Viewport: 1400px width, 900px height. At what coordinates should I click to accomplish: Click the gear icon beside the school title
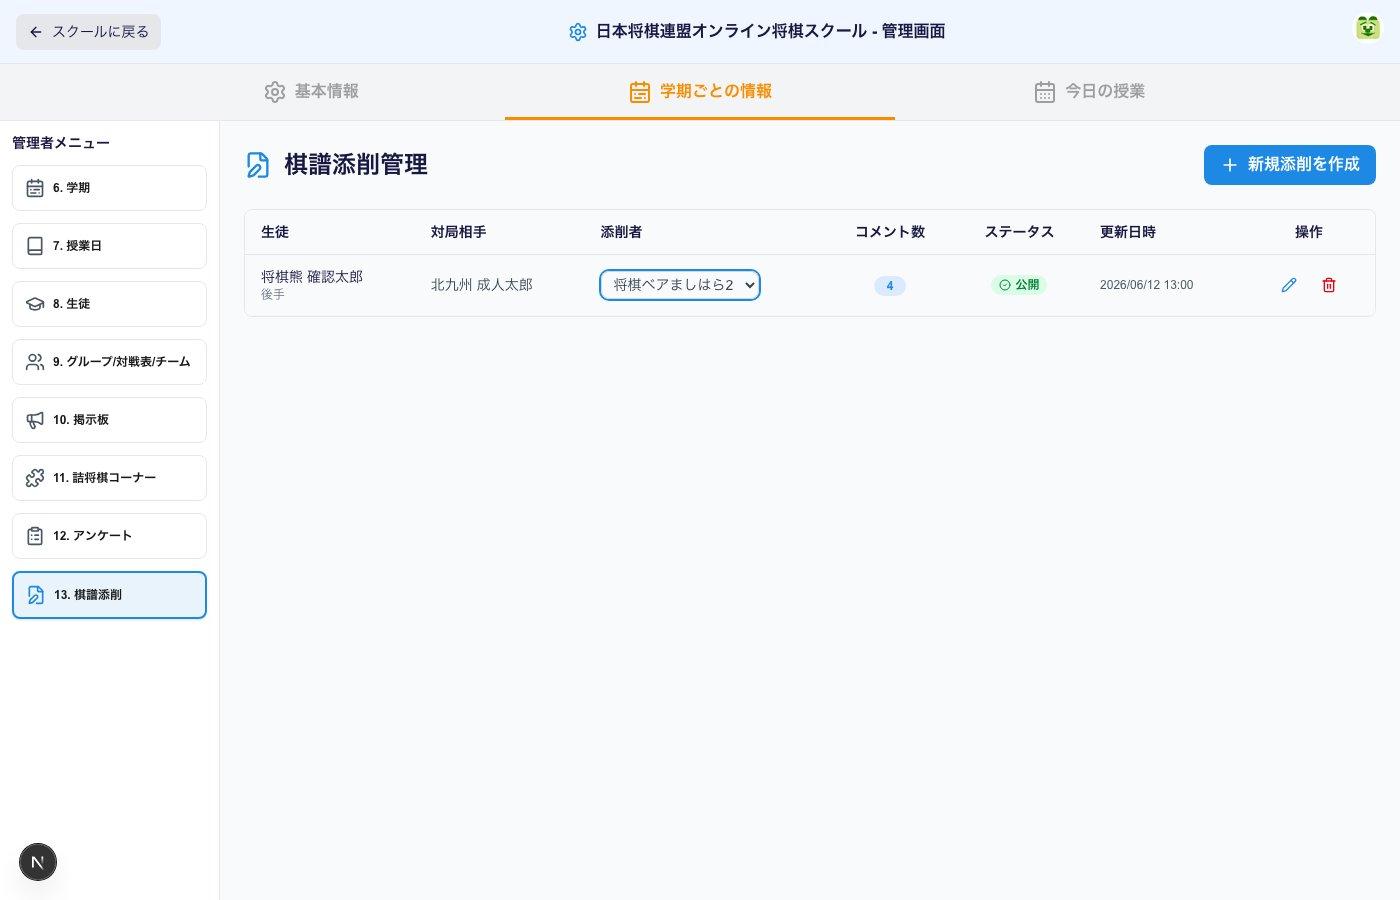[578, 32]
